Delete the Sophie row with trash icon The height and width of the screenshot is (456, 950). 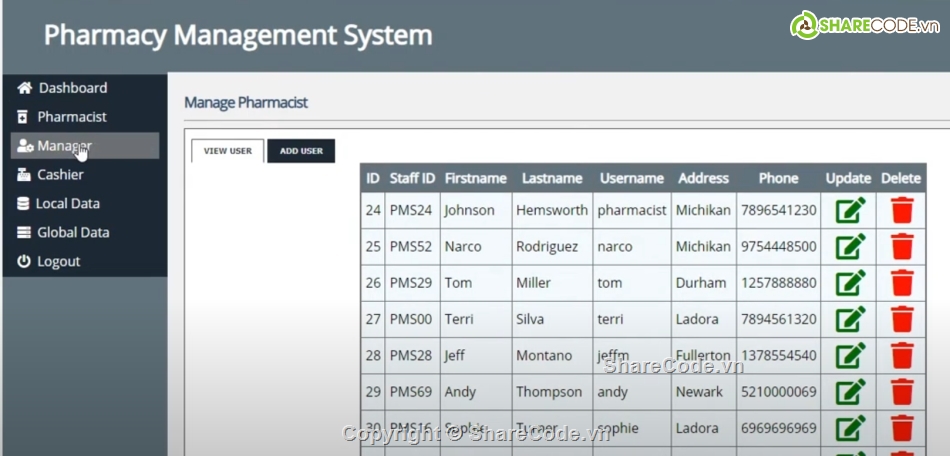tap(902, 428)
